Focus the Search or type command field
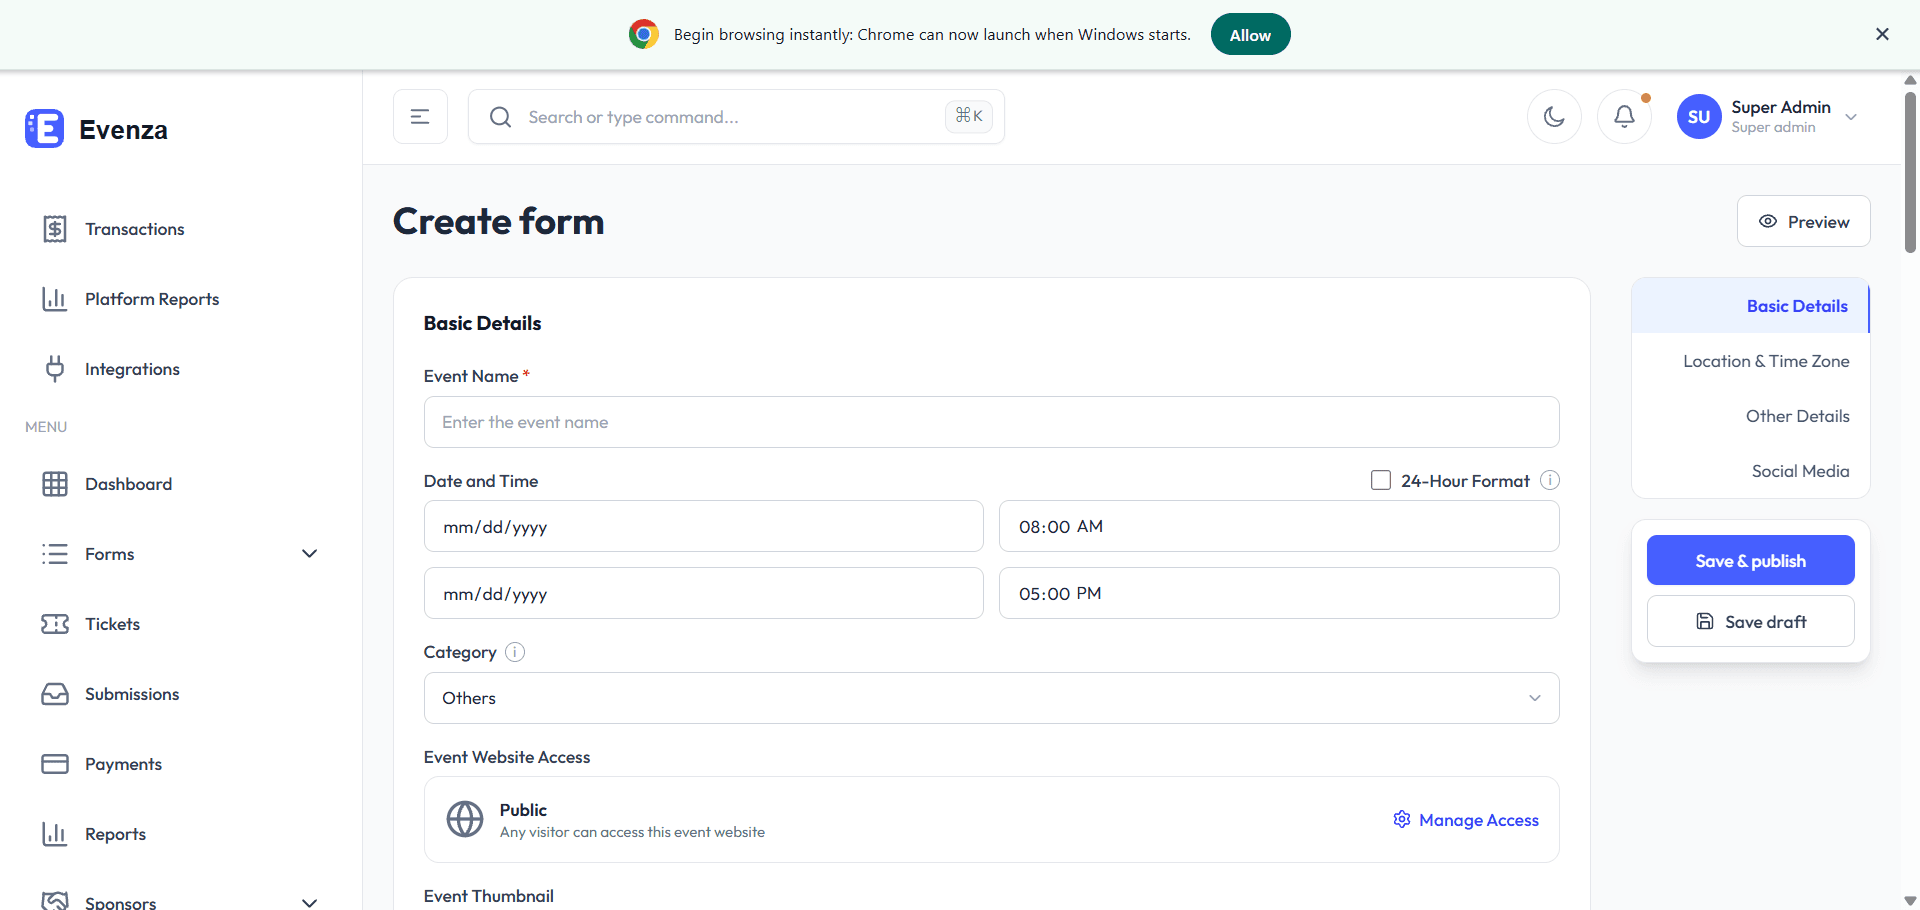The image size is (1920, 910). point(736,117)
